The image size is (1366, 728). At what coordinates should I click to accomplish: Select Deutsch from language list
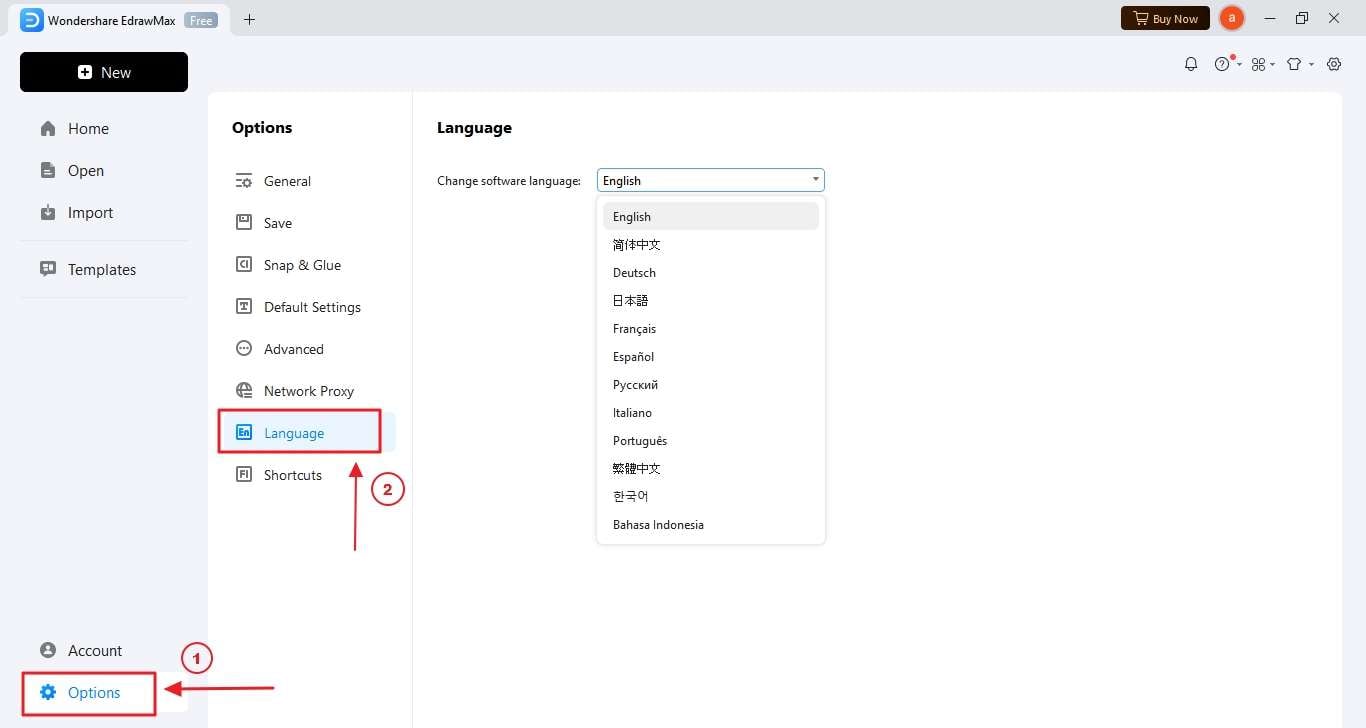pos(711,273)
